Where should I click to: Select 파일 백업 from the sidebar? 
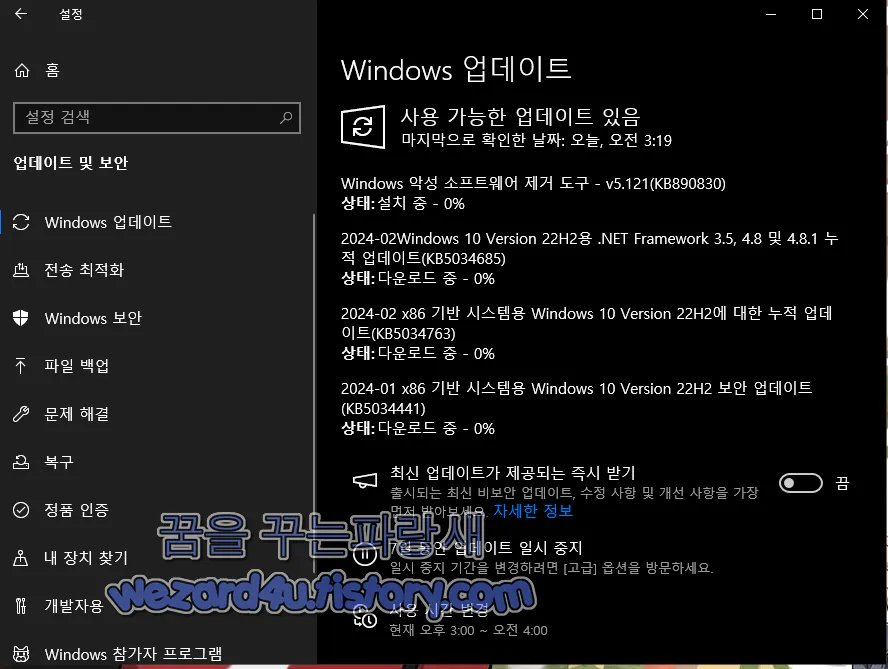pos(76,366)
